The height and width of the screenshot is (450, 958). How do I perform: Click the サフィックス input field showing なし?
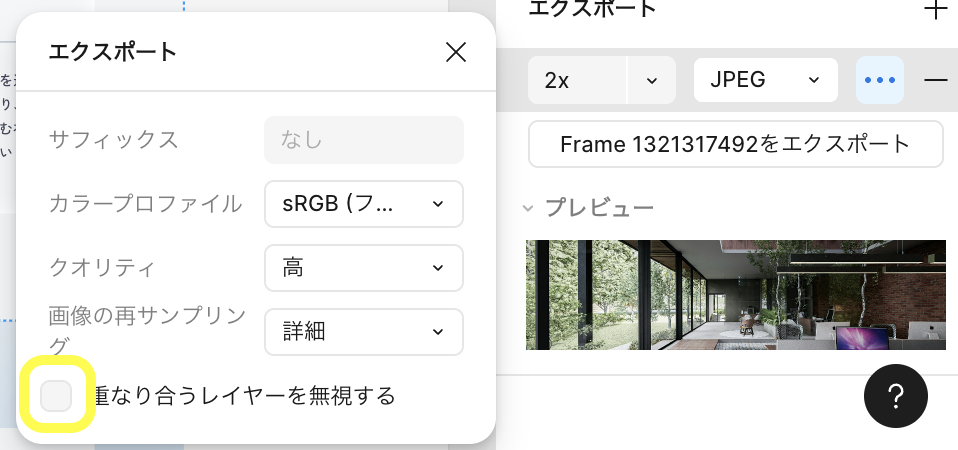pyautogui.click(x=364, y=140)
